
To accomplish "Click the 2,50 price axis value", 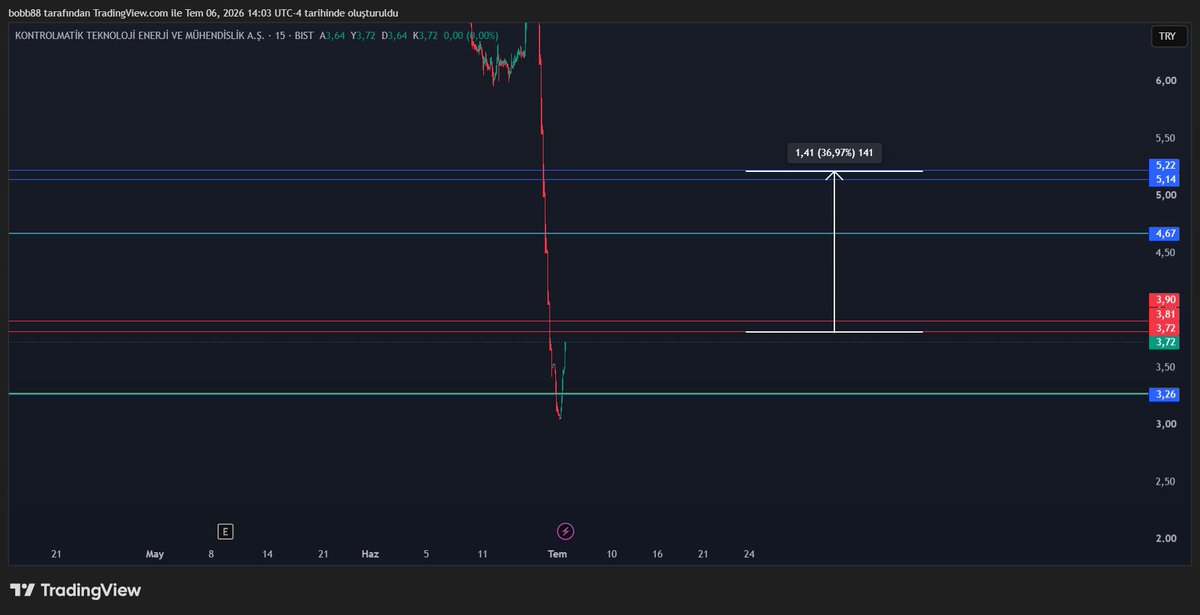I will [1166, 482].
